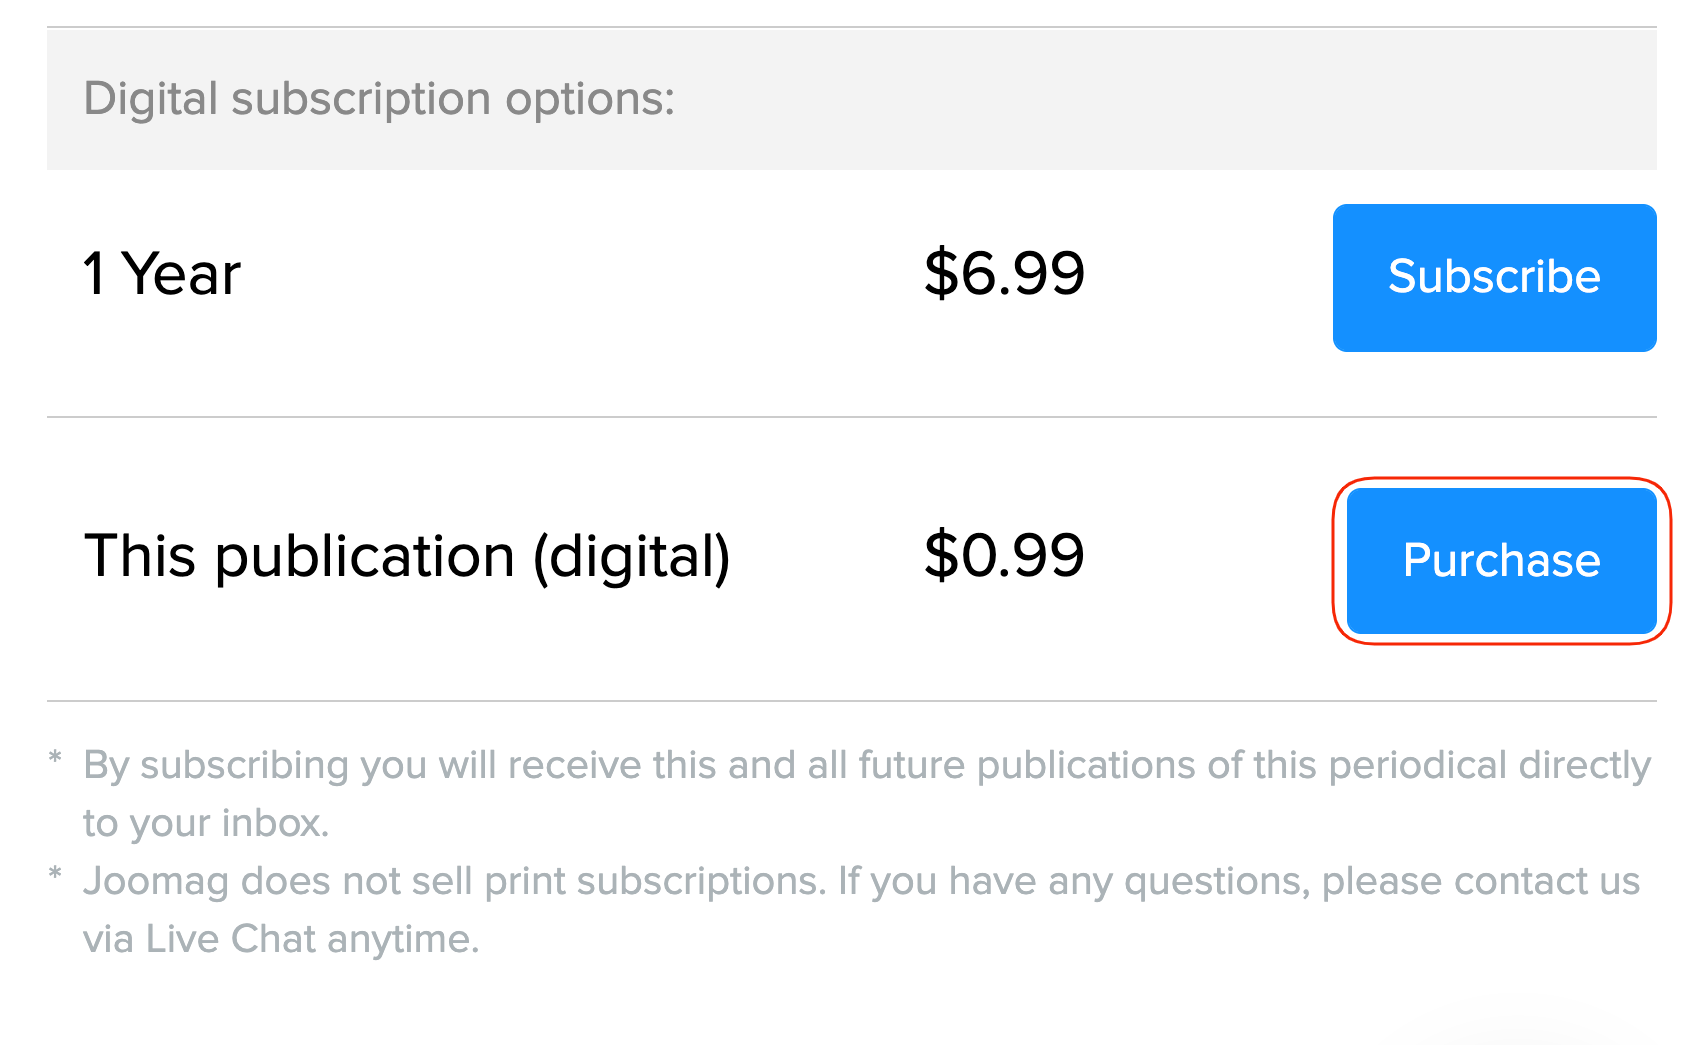1693x1045 pixels.
Task: Click the word "directly" in the first footnote
Action: tap(1585, 765)
